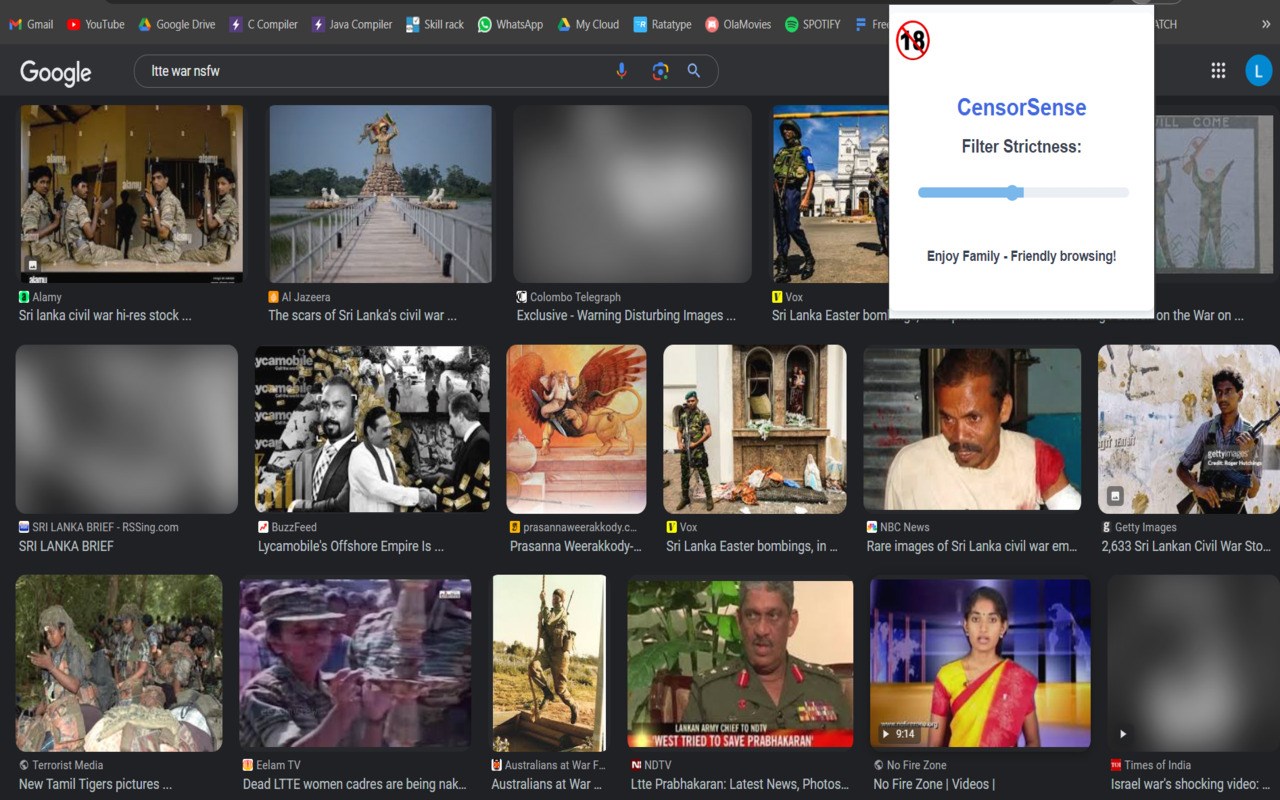Screen dimensions: 1280x800
Task: Open the Ratatype bookmark
Action: pyautogui.click(x=662, y=24)
